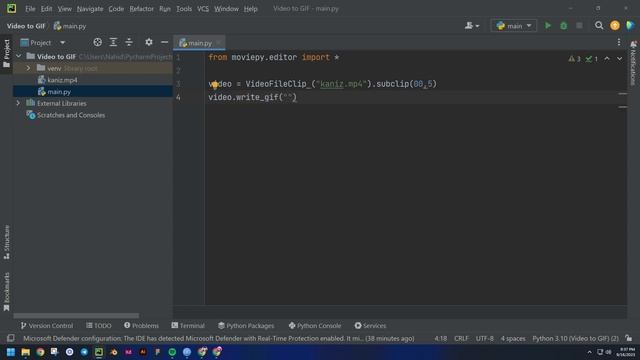Collapse the Video to GIF root folder
Viewport: 640px width, 360px height.
tap(18, 56)
